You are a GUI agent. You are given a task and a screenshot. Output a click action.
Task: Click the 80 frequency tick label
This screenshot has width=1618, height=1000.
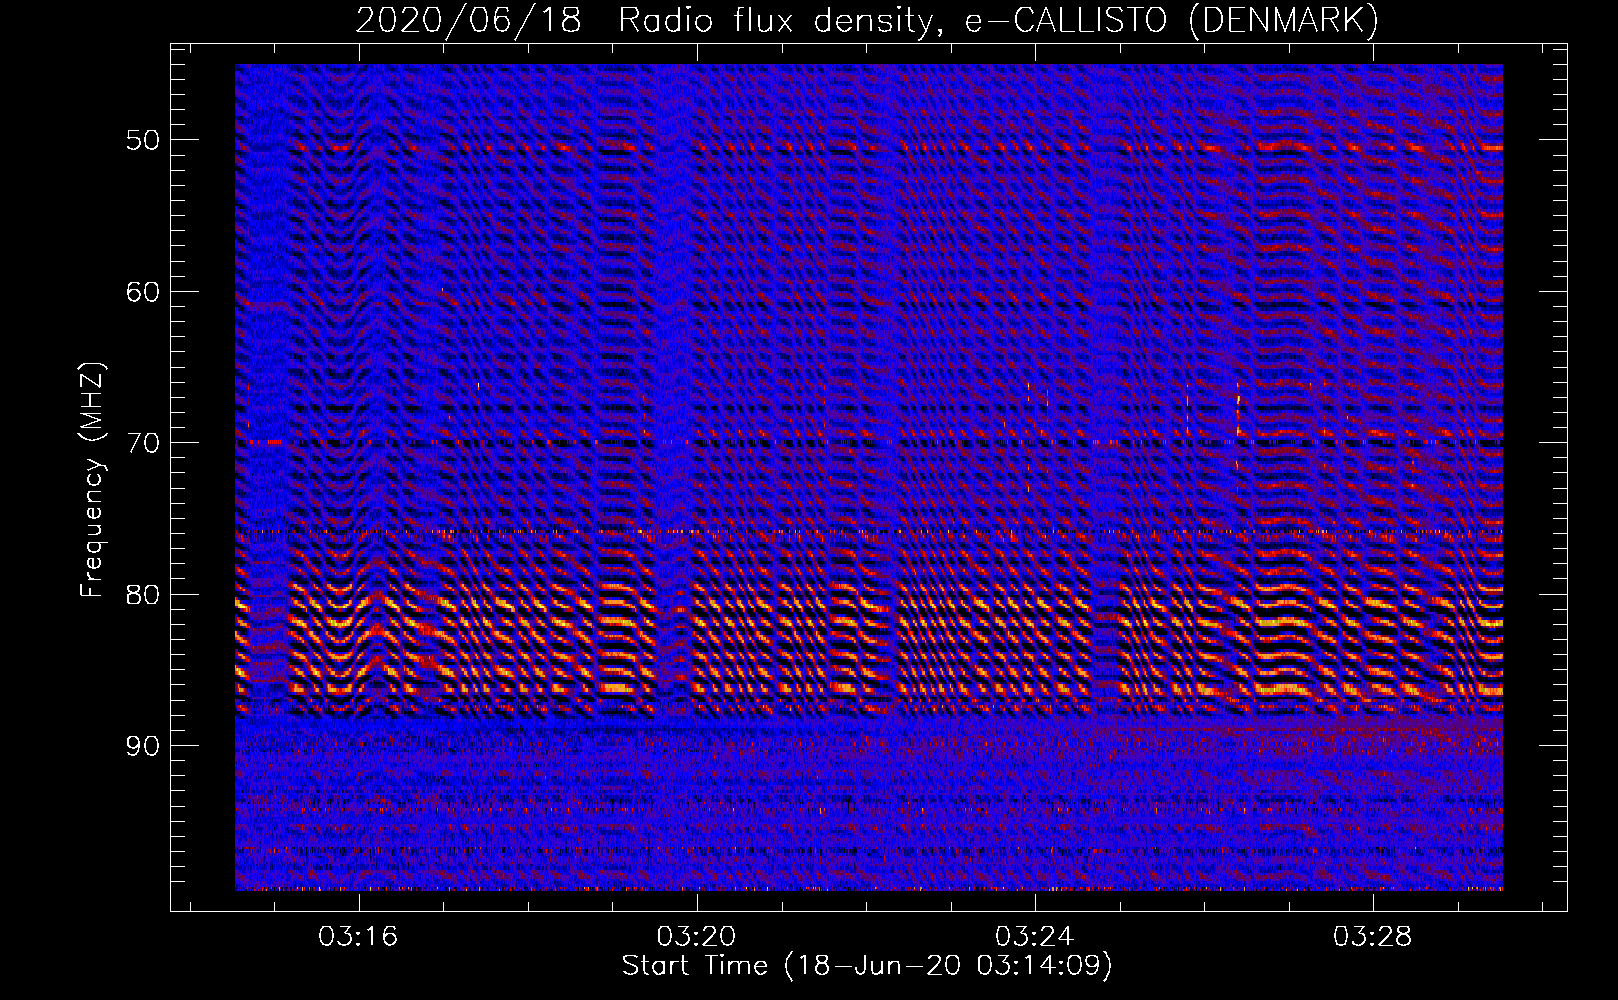[x=143, y=594]
